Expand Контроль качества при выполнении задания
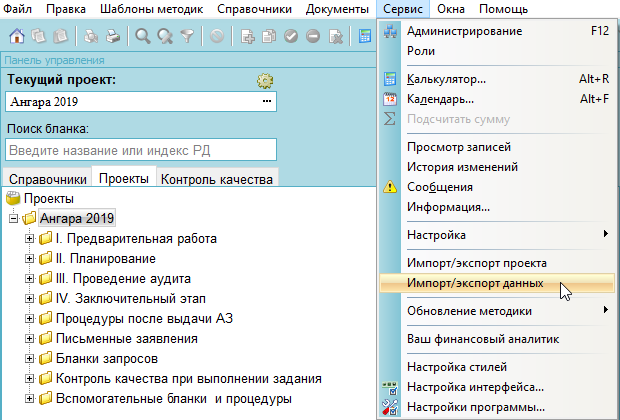 29,378
